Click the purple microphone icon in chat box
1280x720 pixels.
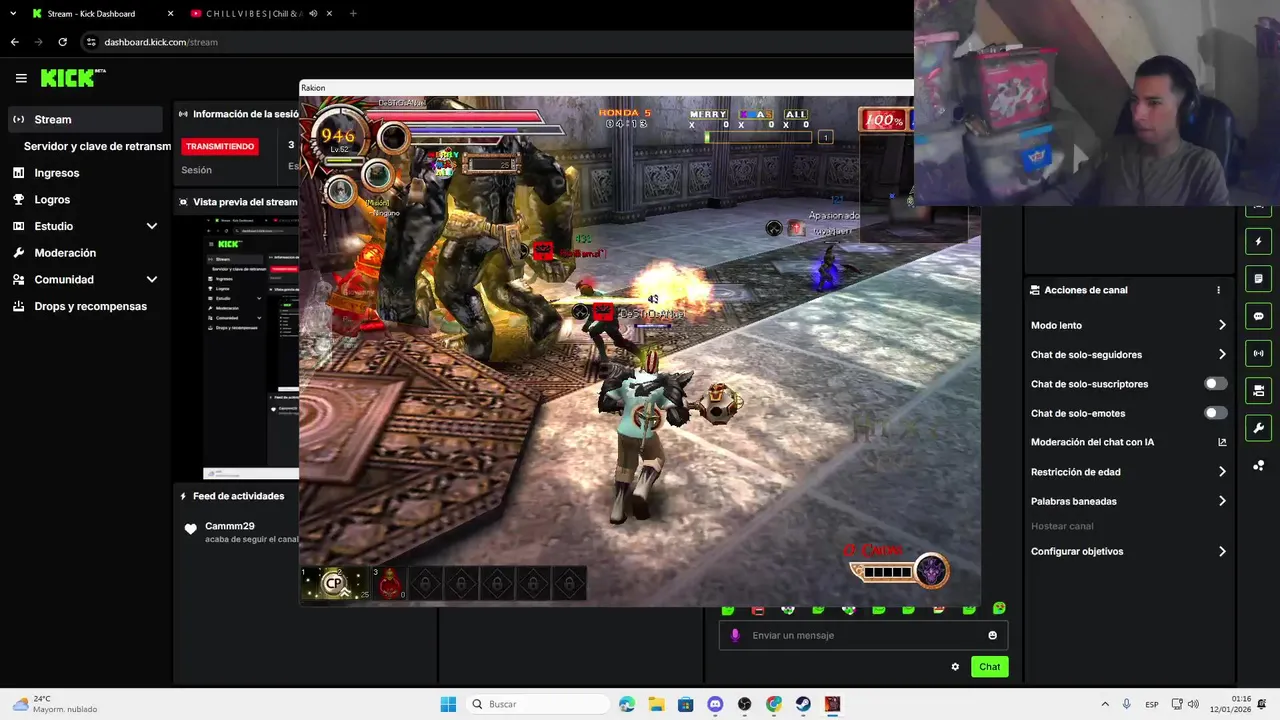735,635
